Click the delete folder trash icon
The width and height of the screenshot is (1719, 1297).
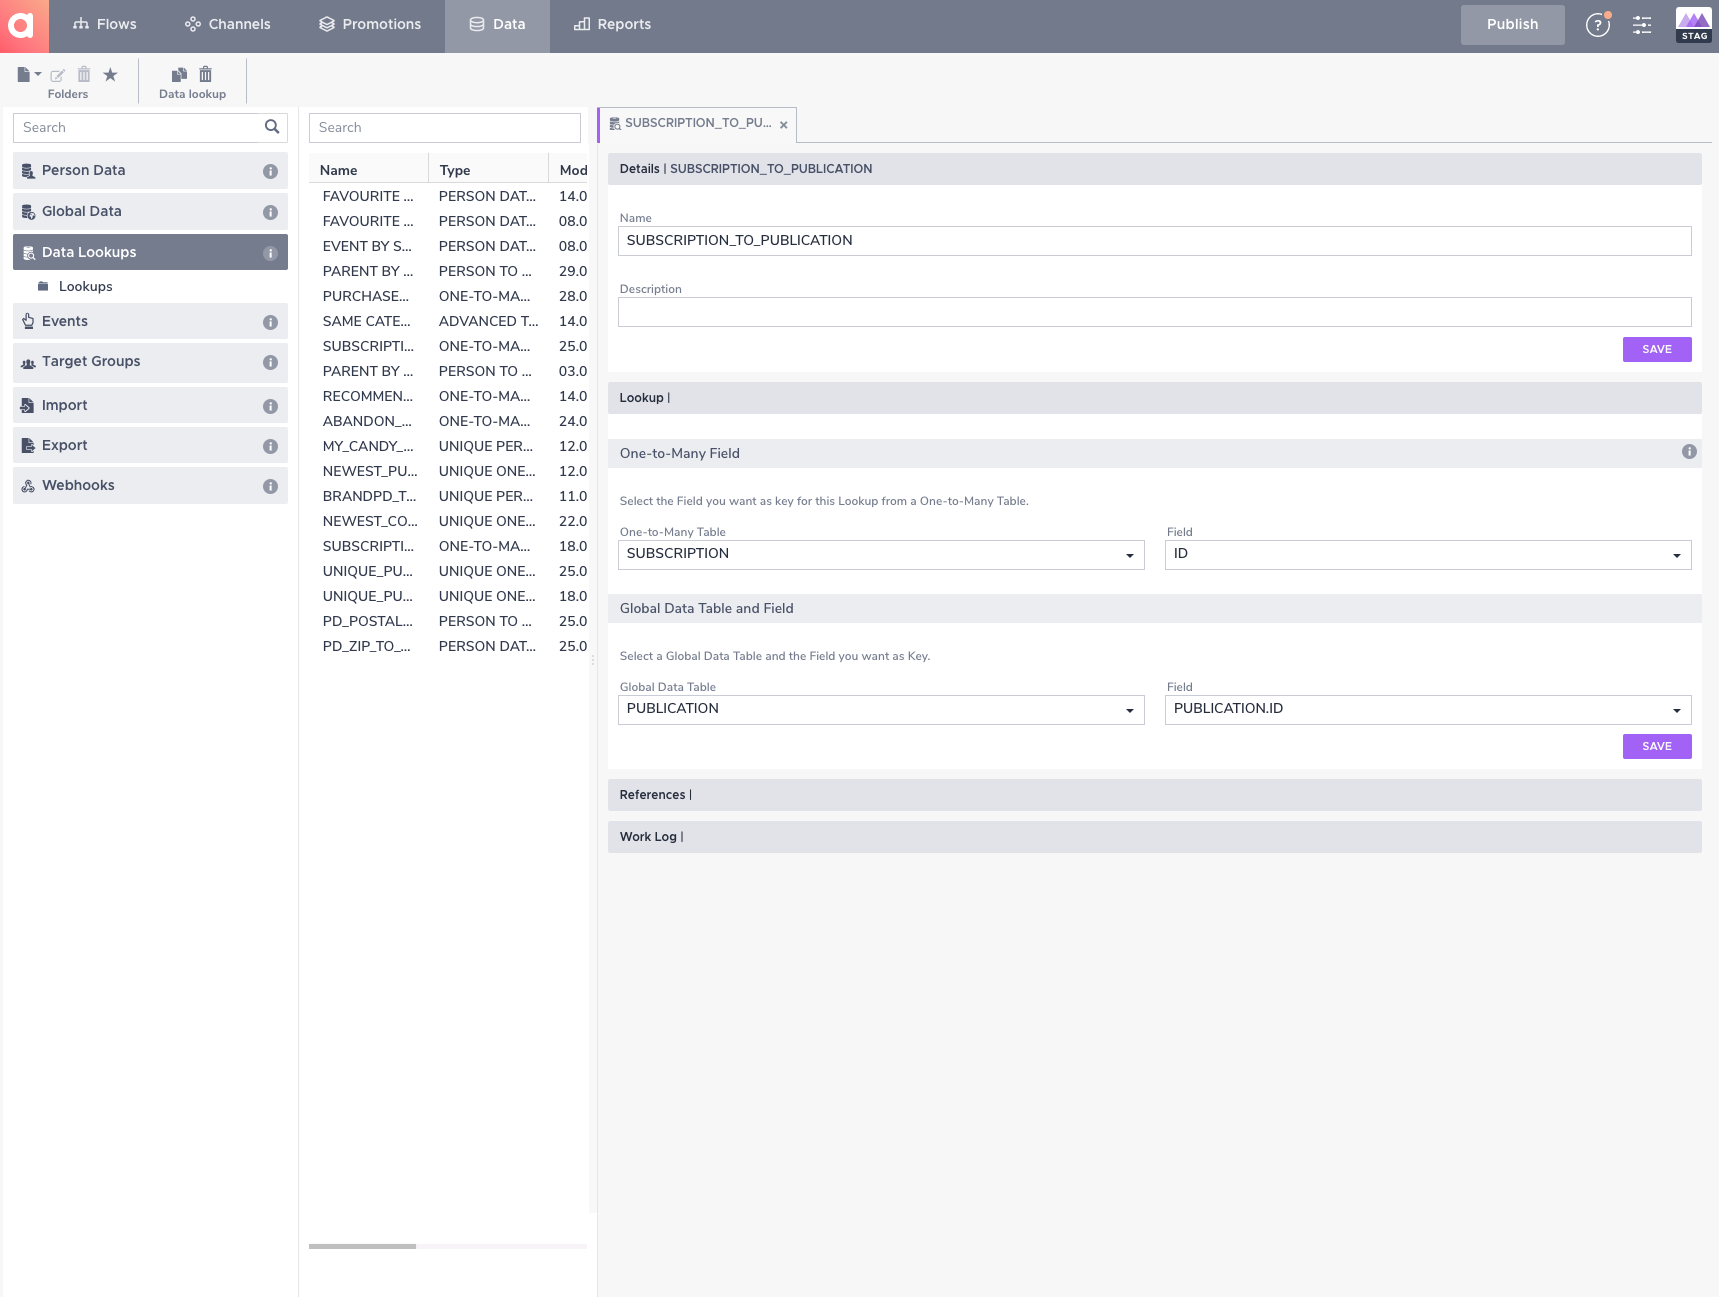tap(84, 74)
